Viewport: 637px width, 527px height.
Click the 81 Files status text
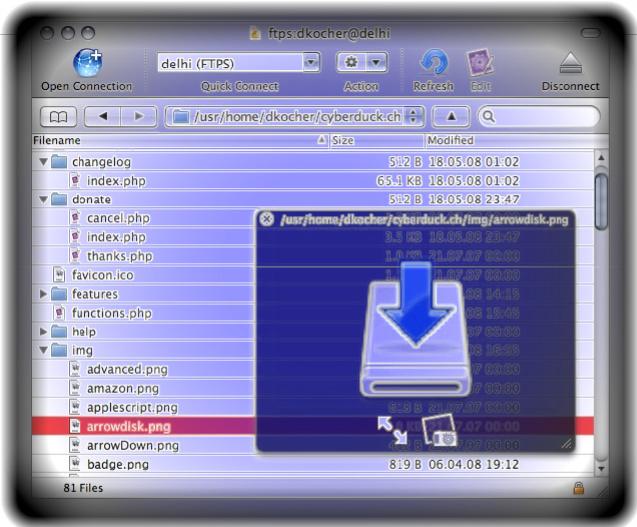click(83, 488)
